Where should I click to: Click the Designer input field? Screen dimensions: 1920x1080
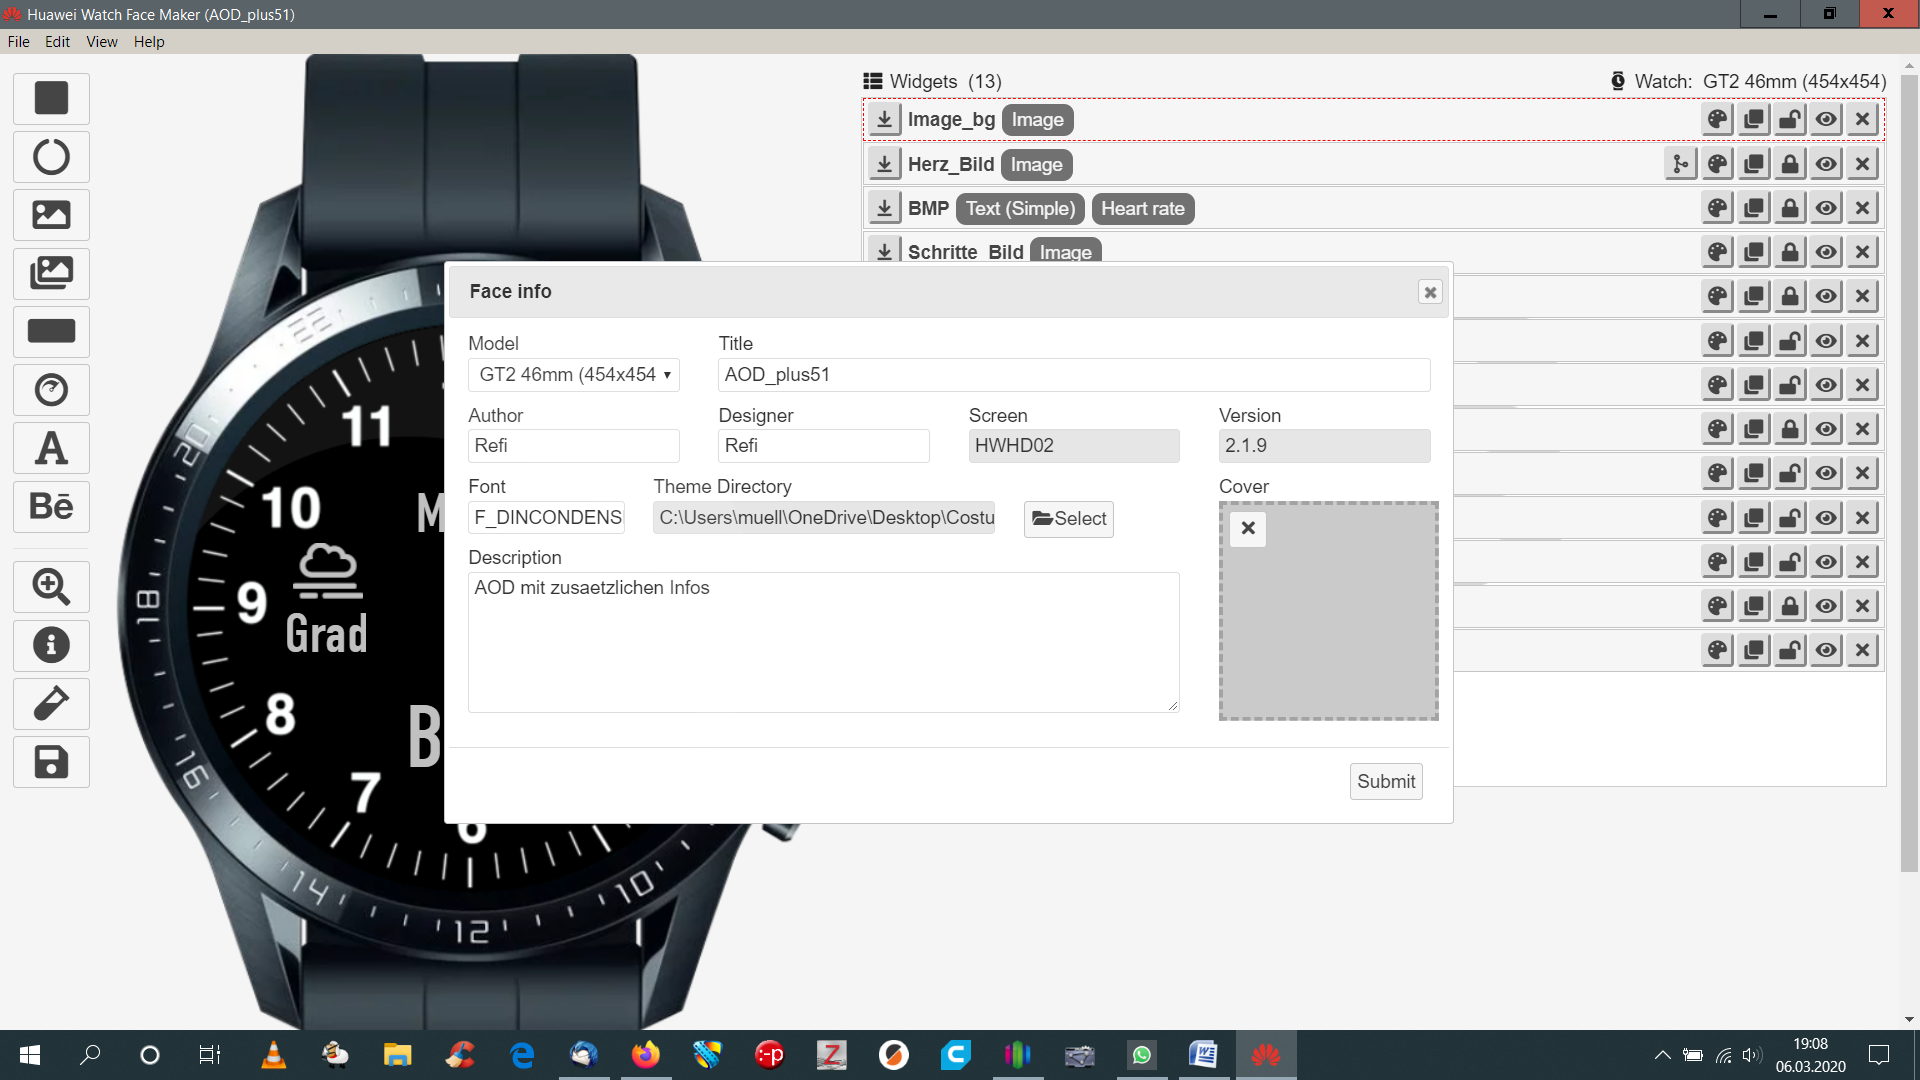click(x=824, y=446)
